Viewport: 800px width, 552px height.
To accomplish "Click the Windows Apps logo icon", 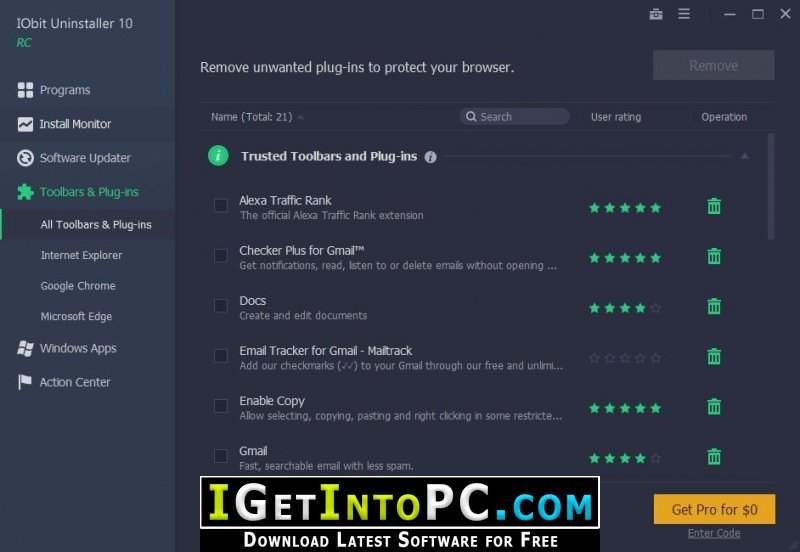I will coord(25,348).
